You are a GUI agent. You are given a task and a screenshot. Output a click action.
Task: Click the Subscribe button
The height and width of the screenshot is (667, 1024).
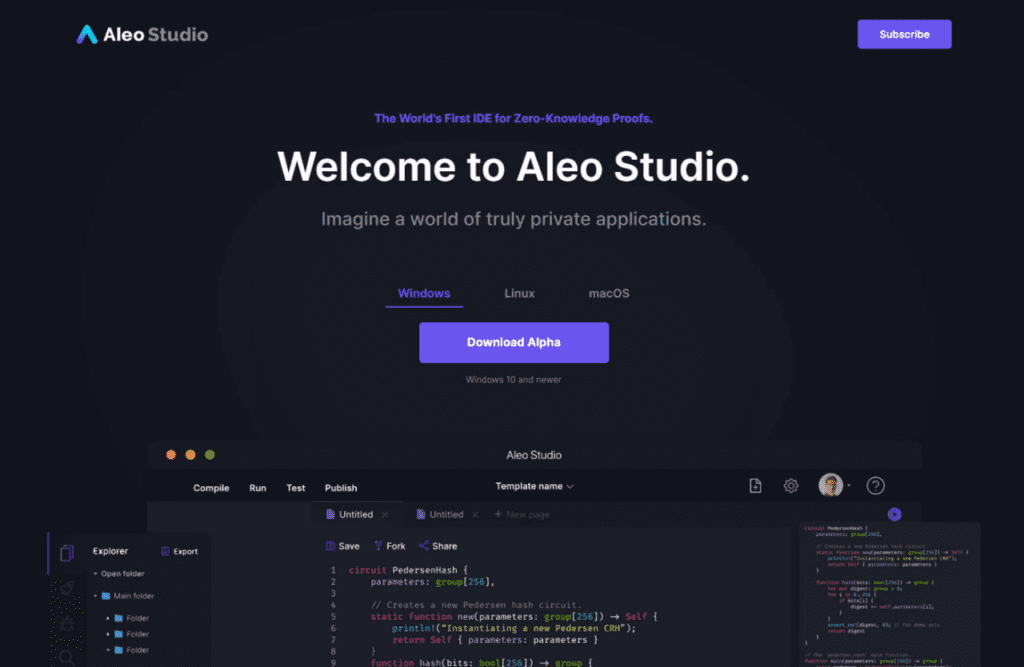coord(904,34)
